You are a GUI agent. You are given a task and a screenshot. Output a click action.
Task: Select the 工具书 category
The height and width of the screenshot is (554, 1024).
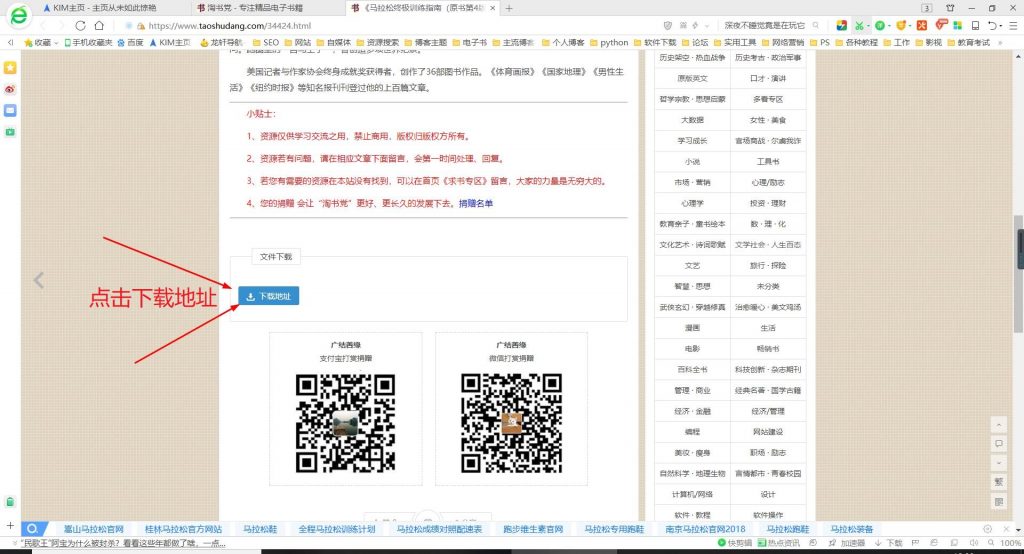(x=768, y=161)
